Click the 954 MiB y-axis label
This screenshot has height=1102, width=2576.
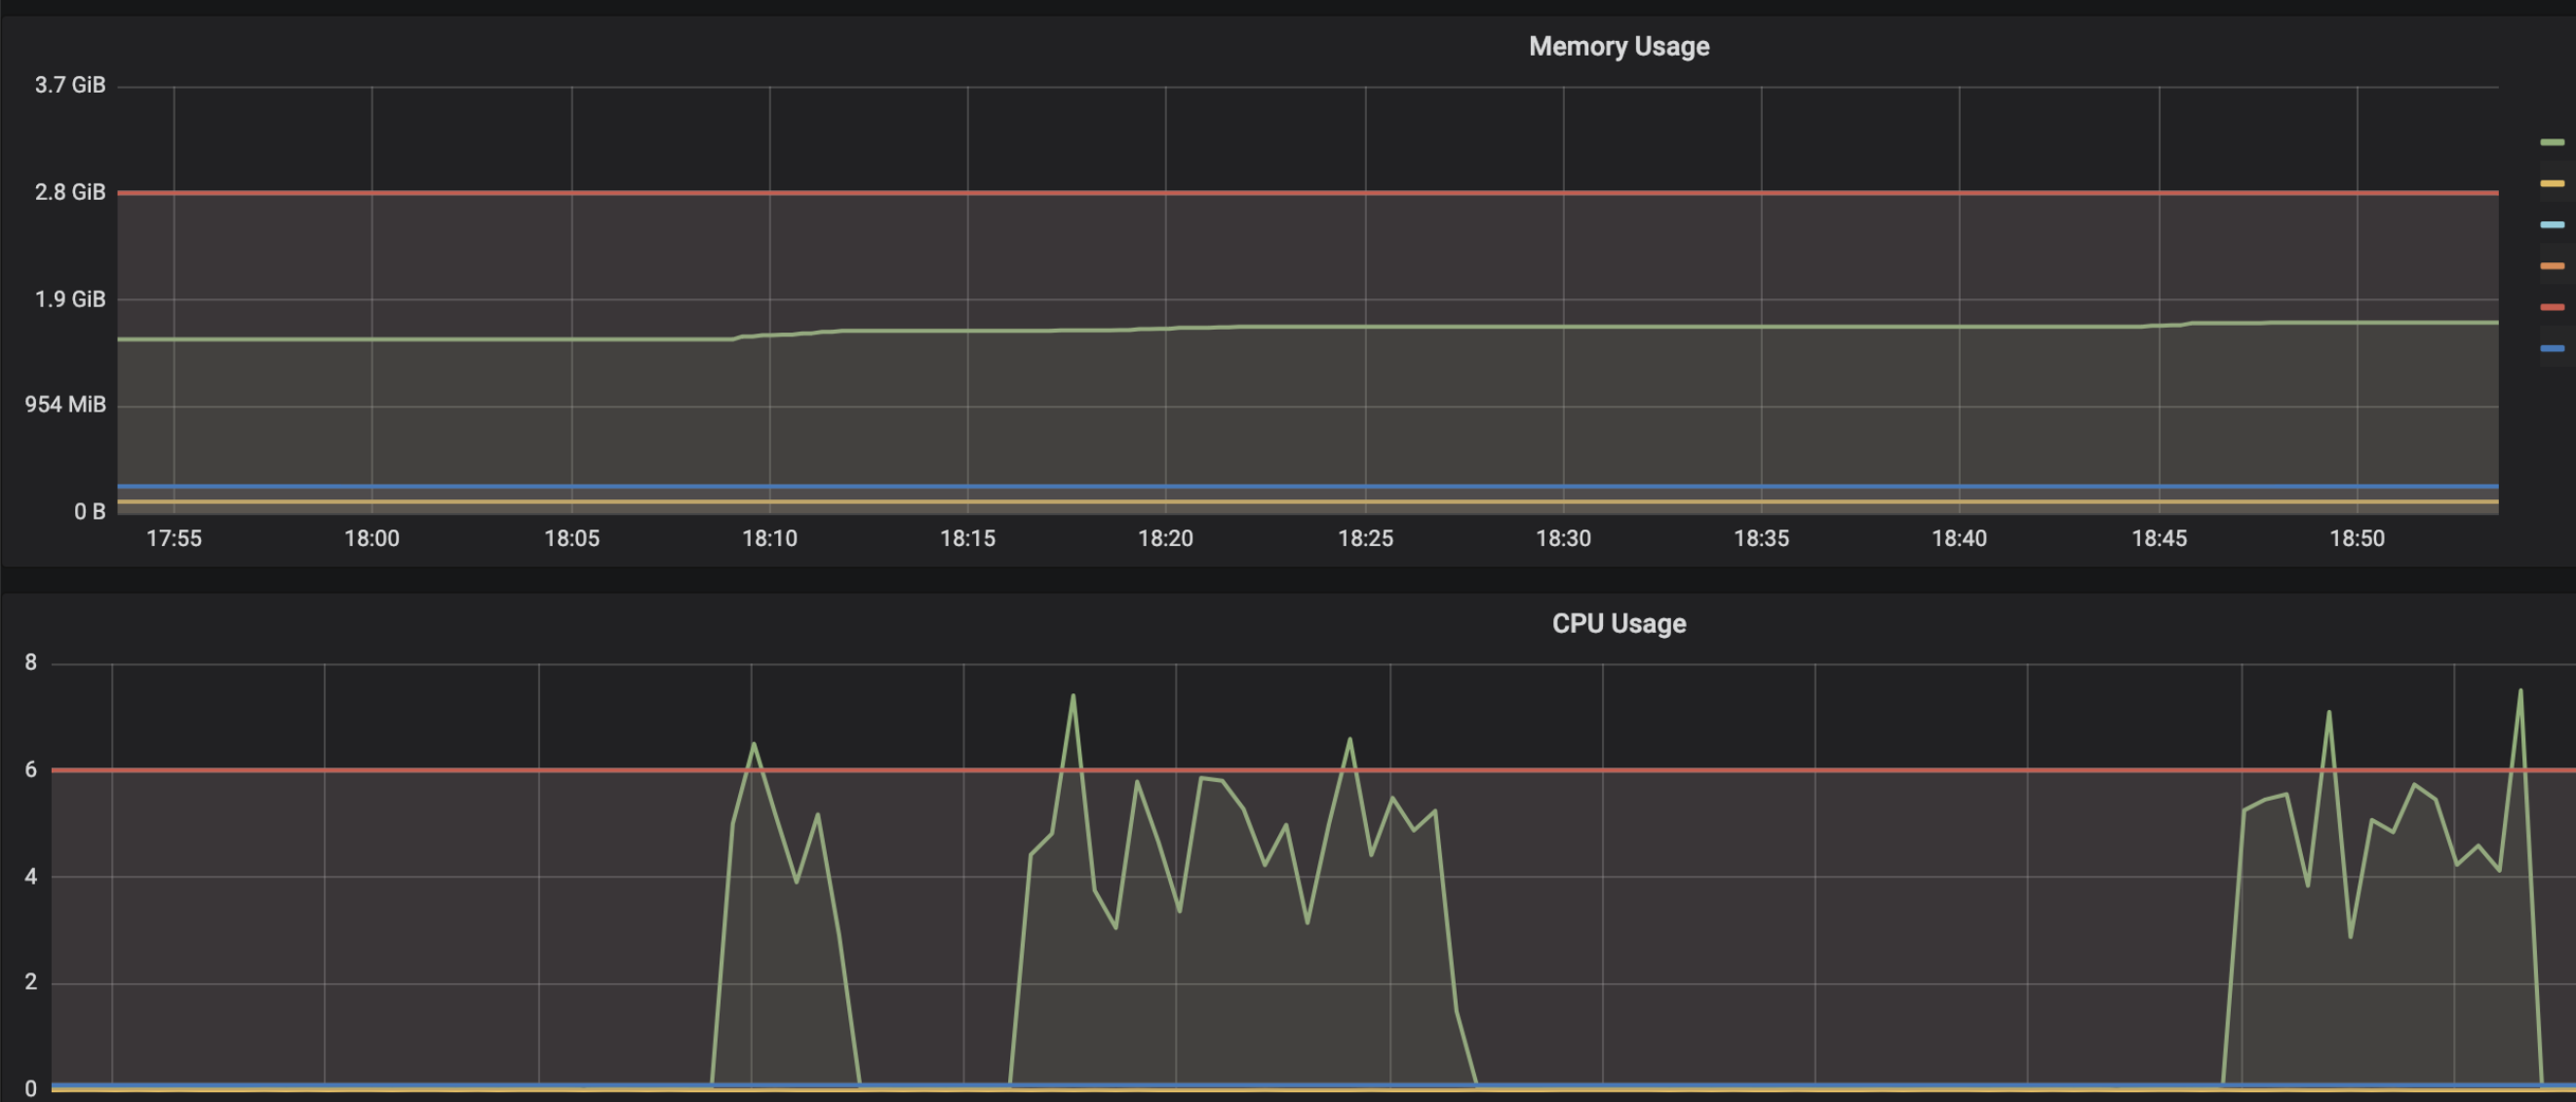coord(65,405)
